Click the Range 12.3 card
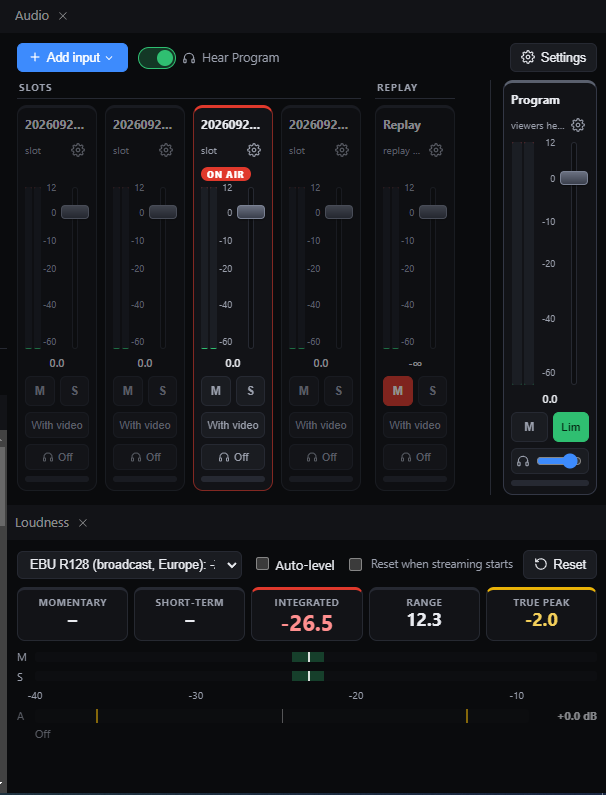Viewport: 606px width, 795px height. [424, 614]
